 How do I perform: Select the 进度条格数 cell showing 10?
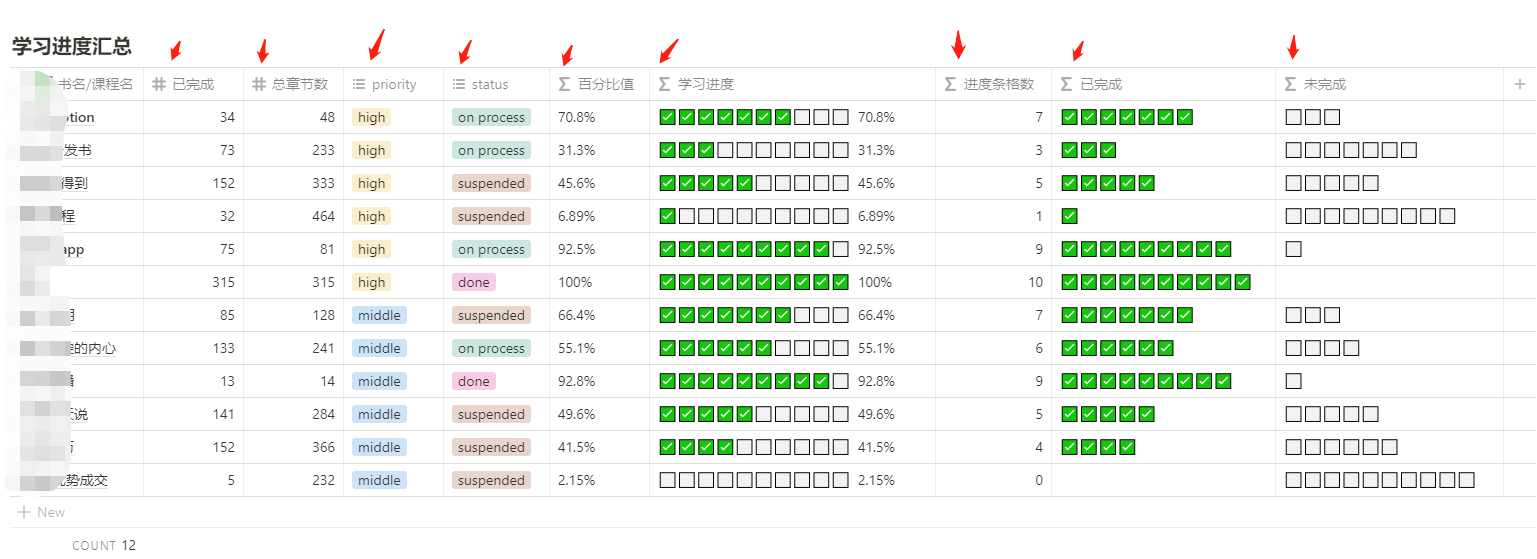tap(993, 282)
